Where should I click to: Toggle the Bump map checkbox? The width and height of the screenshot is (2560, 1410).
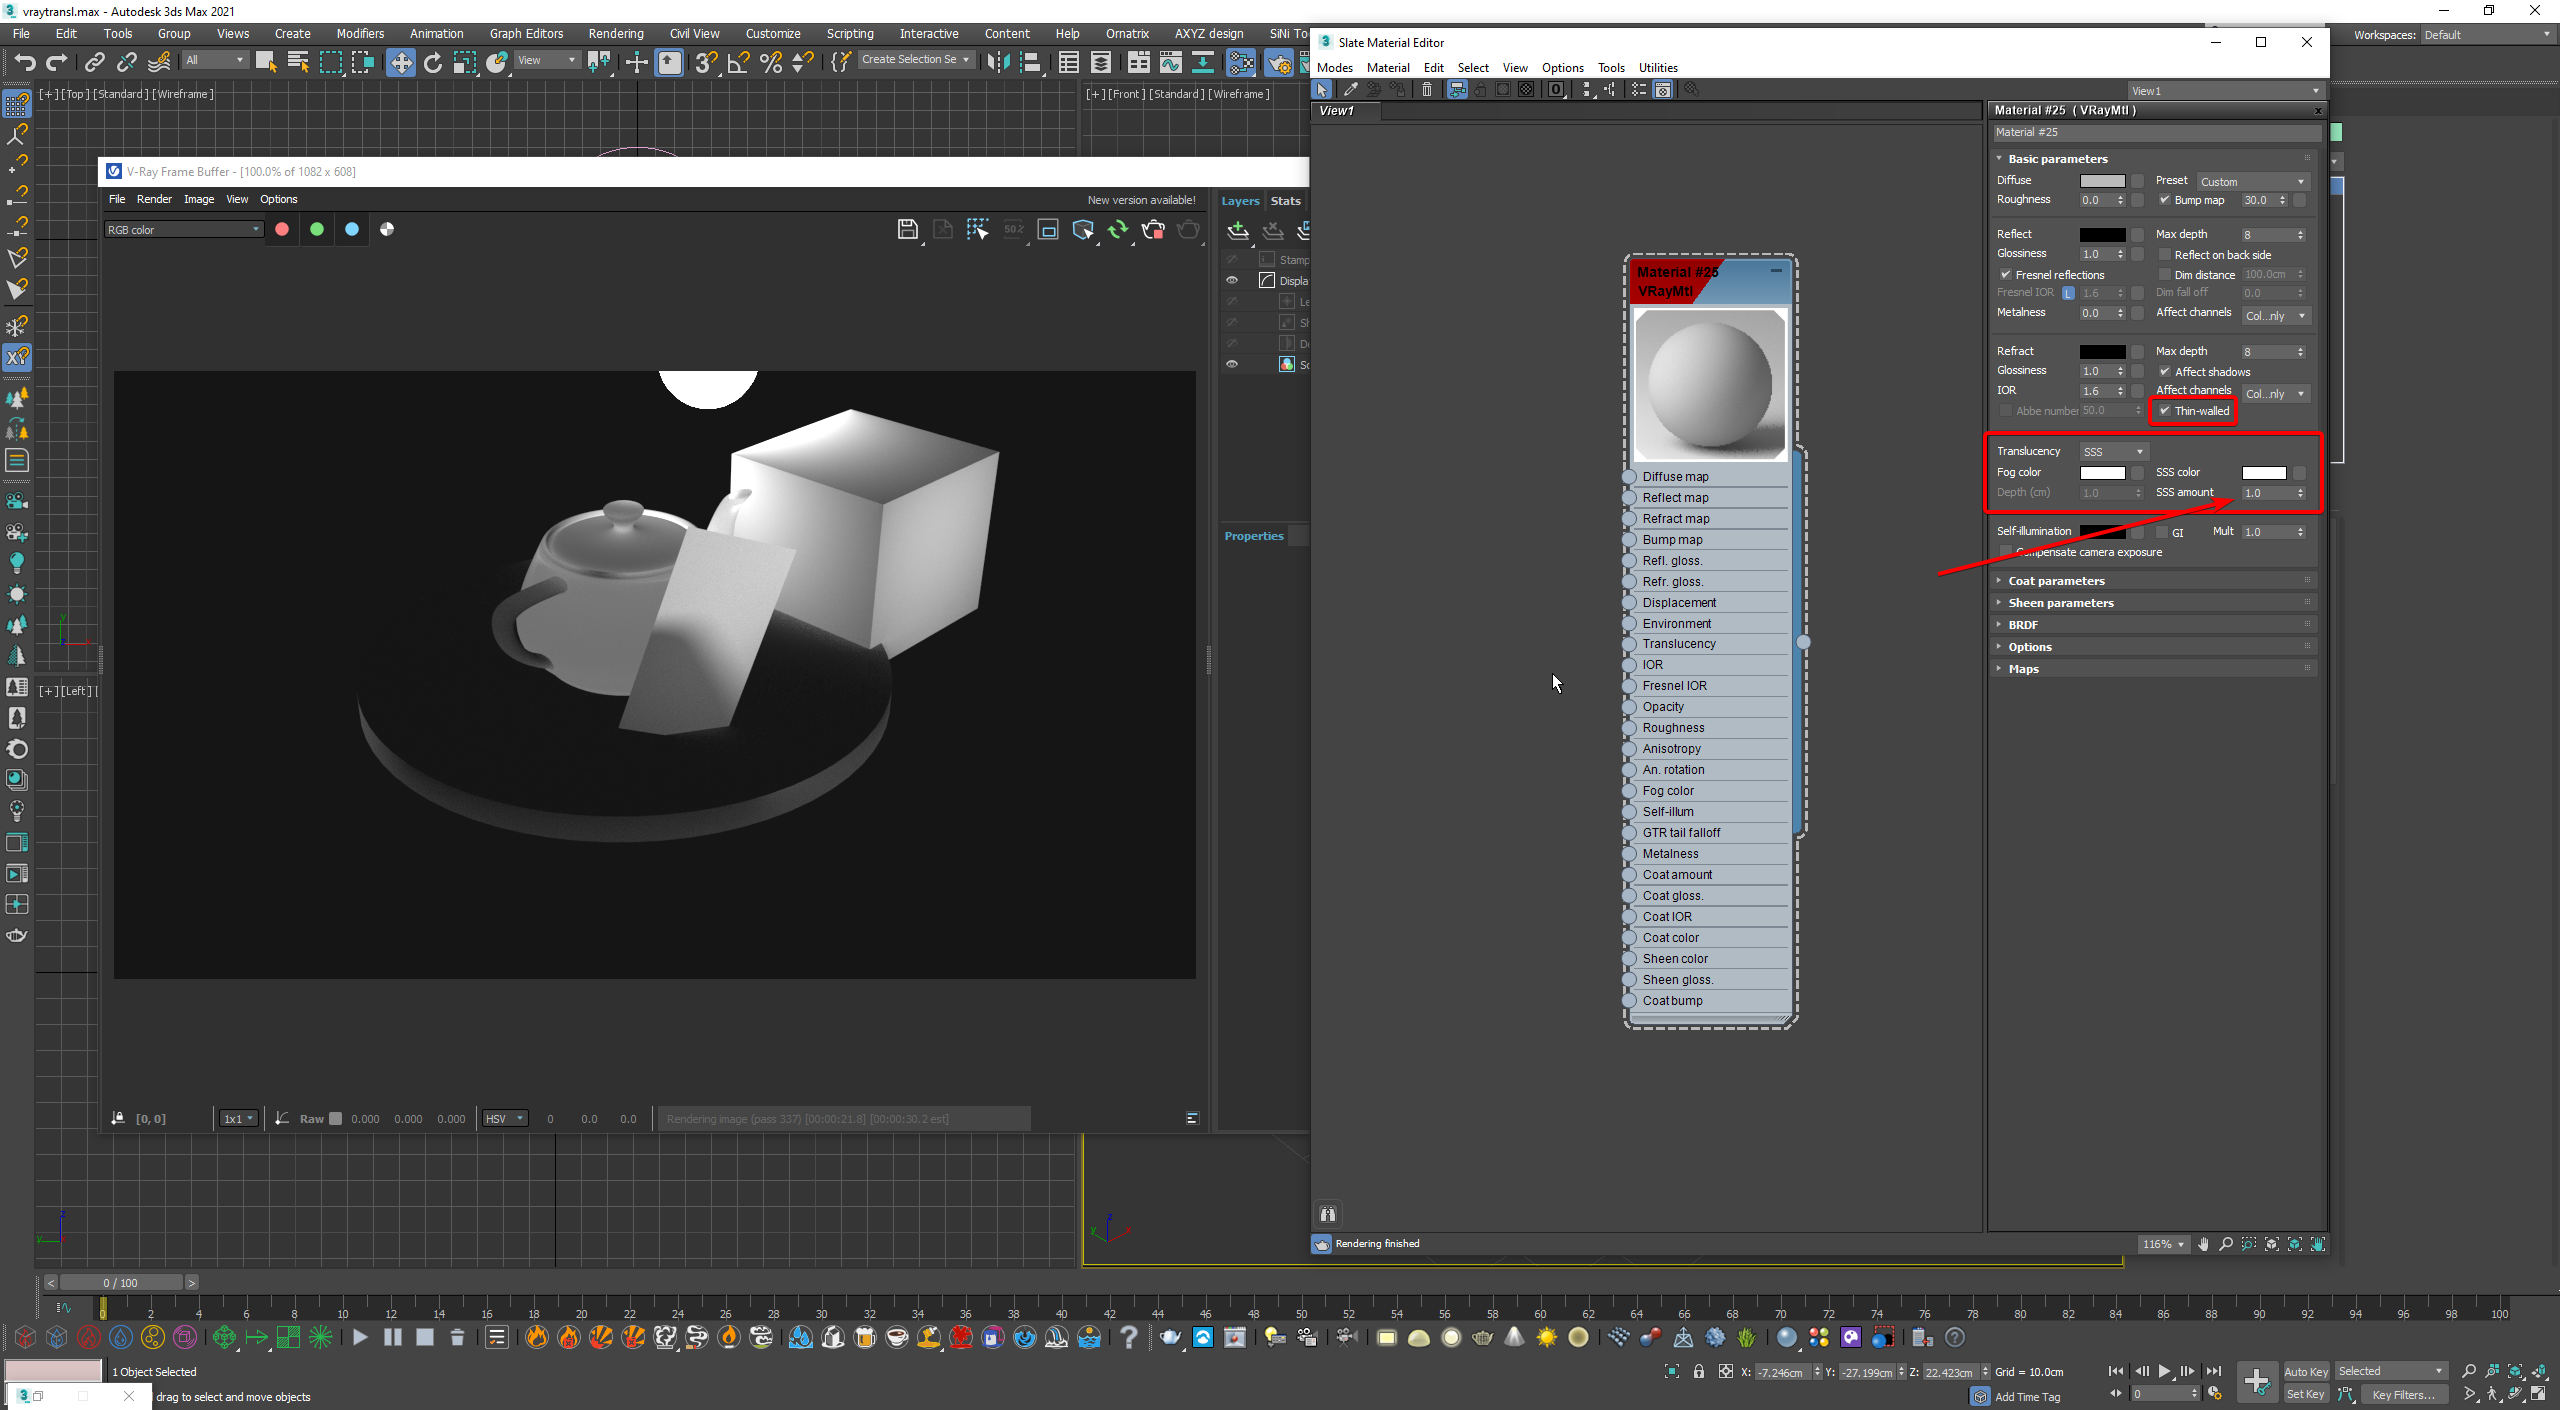point(2164,200)
